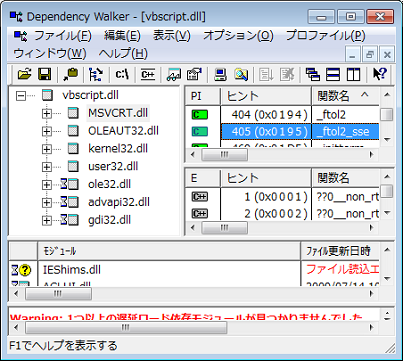
Task: Click ヒント header in imports list
Action: click(266, 96)
